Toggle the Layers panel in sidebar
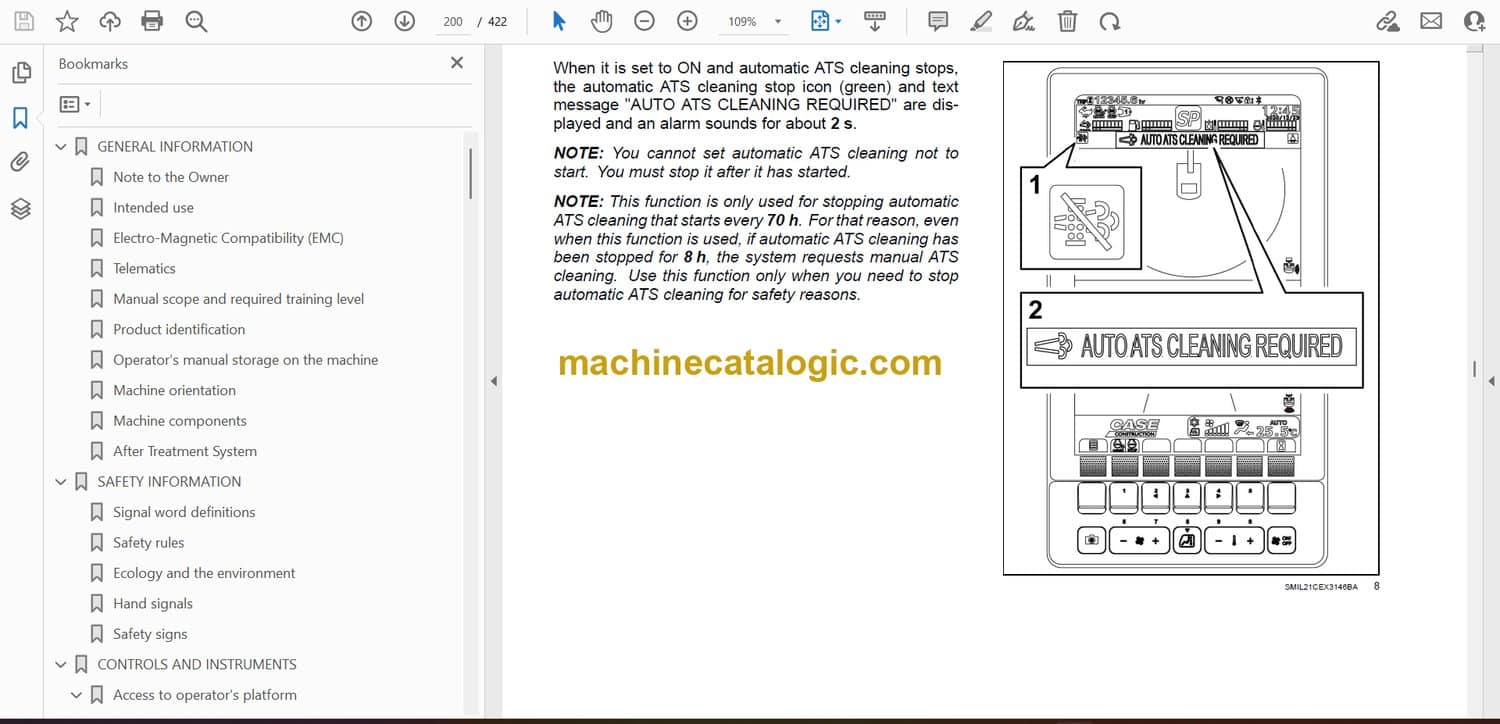This screenshot has height=724, width=1500. [x=20, y=208]
